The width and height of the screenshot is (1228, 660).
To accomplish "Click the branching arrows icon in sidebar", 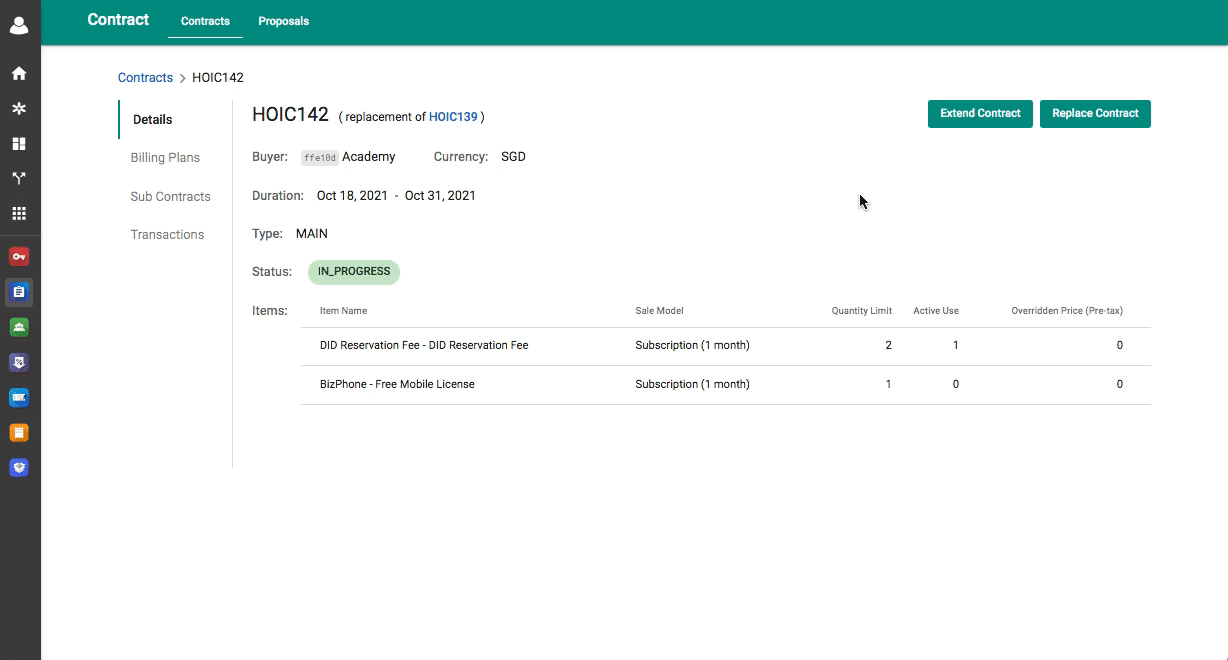I will [x=19, y=178].
